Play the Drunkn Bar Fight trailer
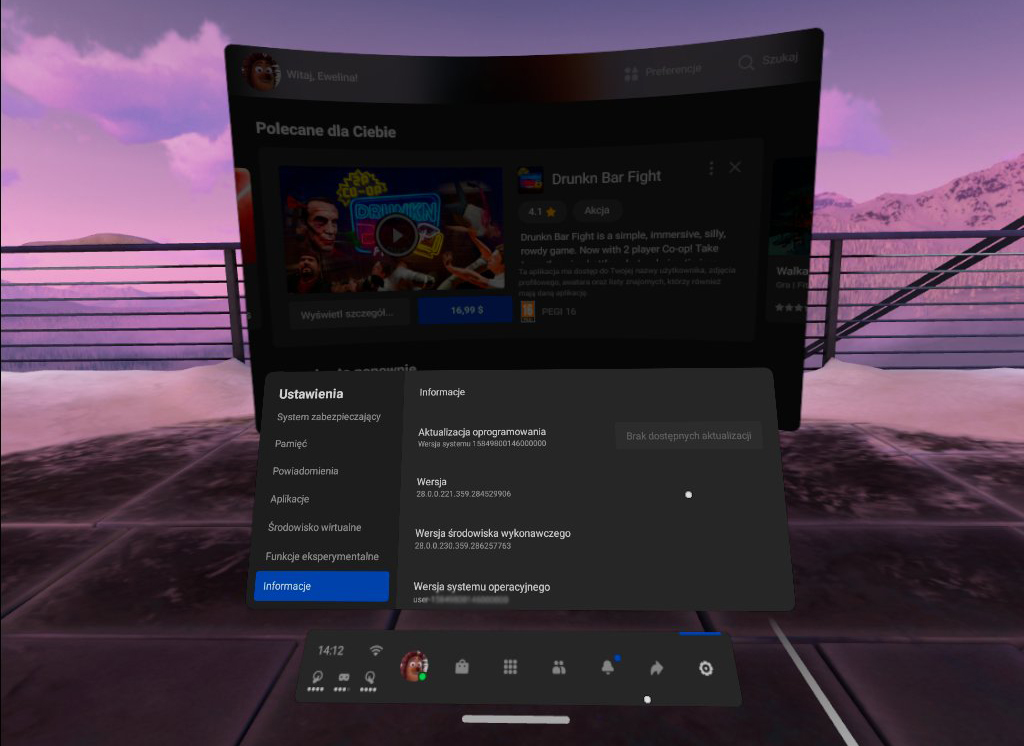The height and width of the screenshot is (746, 1024). 397,236
